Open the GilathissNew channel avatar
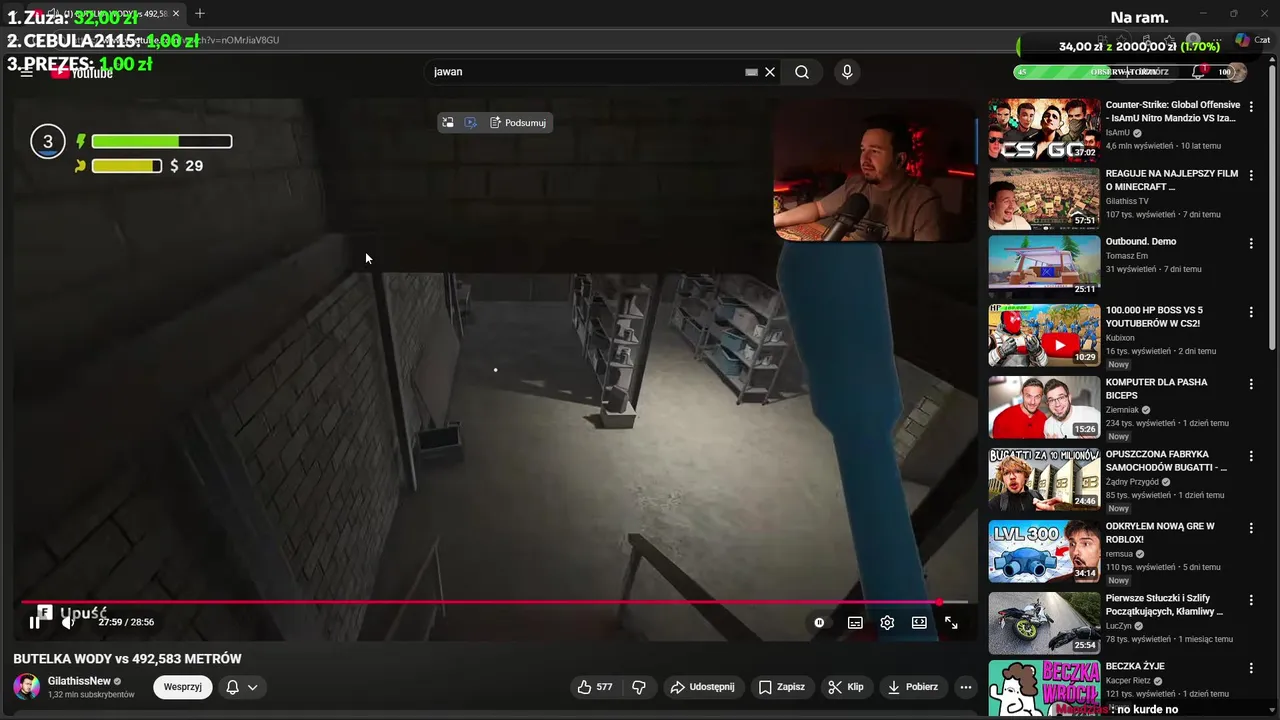This screenshot has width=1280, height=720. 27,687
